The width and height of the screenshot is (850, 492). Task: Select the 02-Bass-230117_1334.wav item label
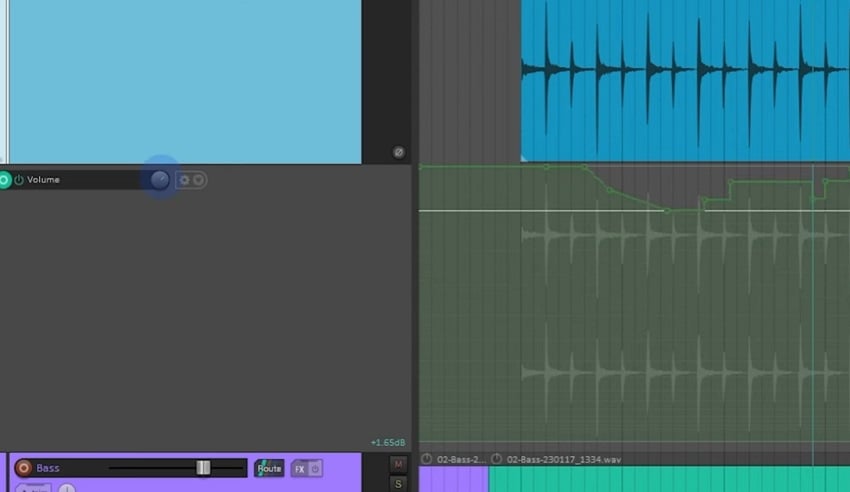click(564, 459)
